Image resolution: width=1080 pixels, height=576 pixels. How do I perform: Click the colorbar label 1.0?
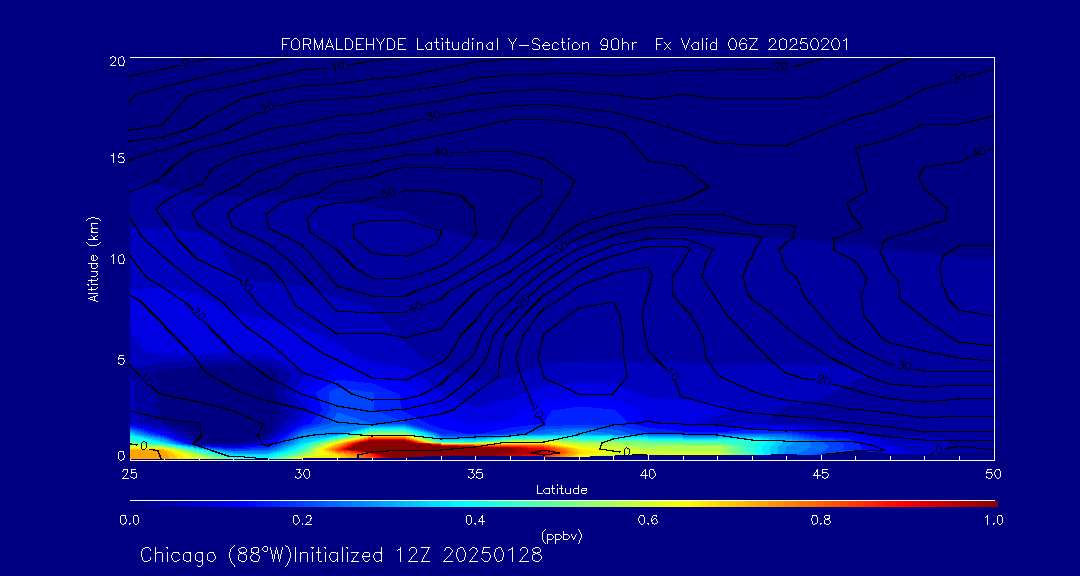(993, 520)
